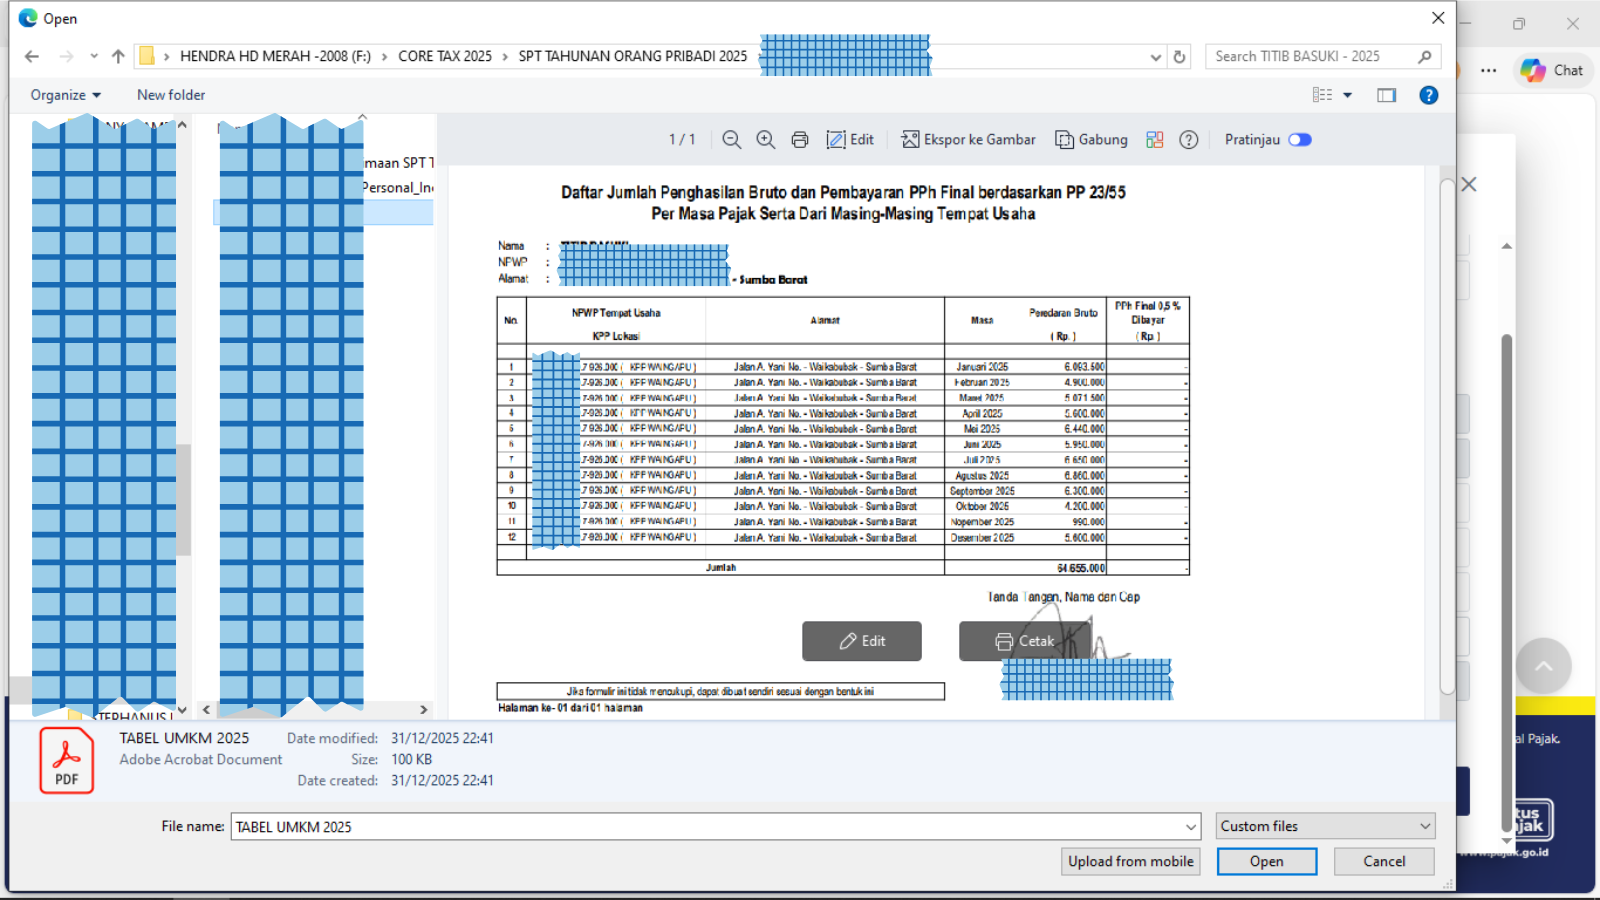Refresh the folder address bar

[x=1180, y=57]
